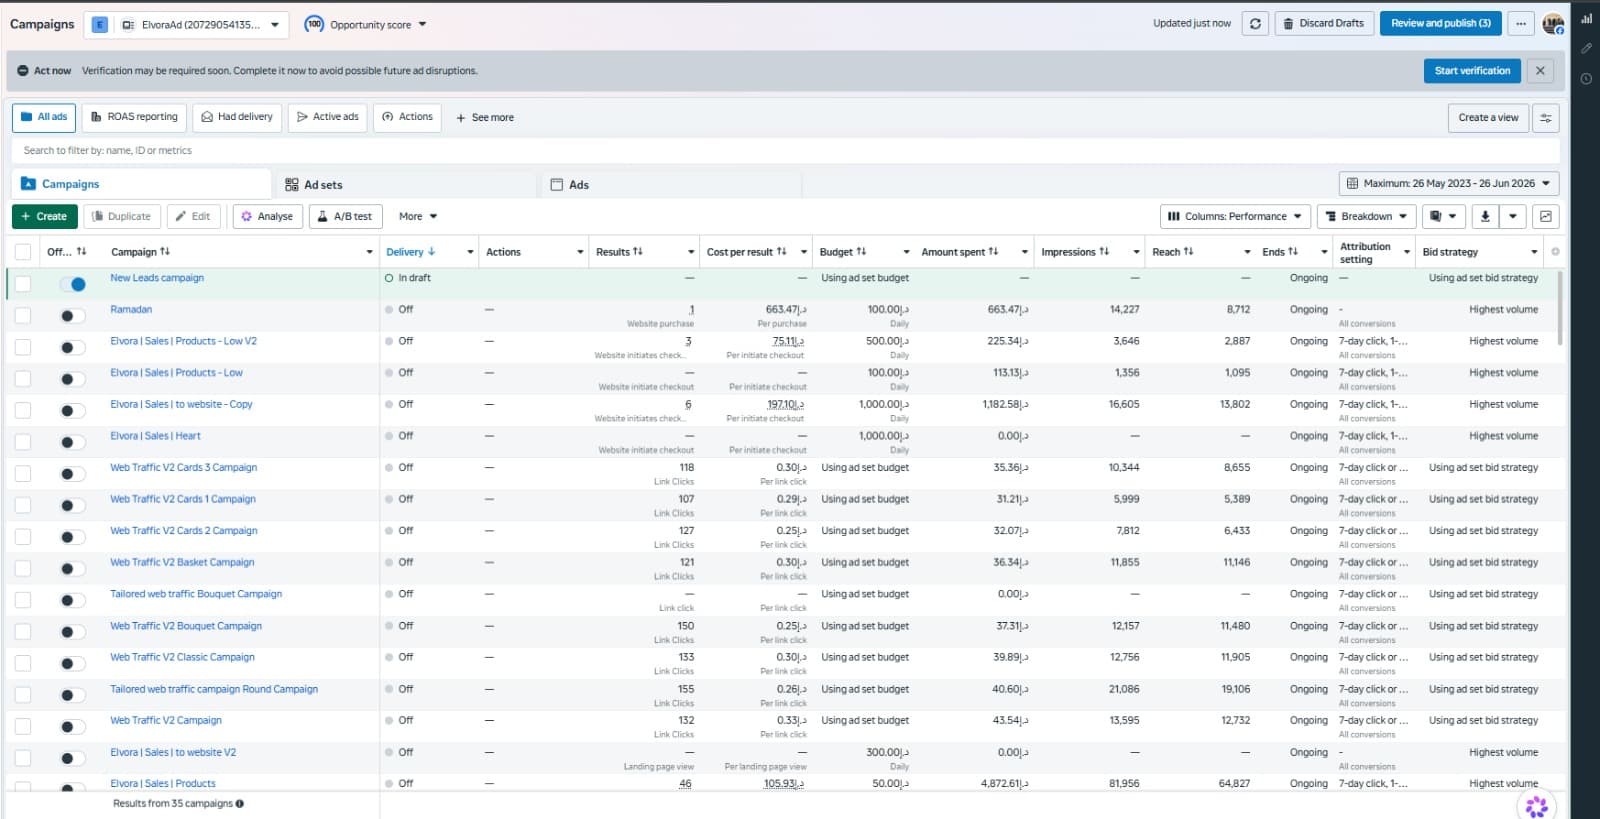Image resolution: width=1600 pixels, height=819 pixels.
Task: Sort by Budget column arrows
Action: click(x=861, y=252)
